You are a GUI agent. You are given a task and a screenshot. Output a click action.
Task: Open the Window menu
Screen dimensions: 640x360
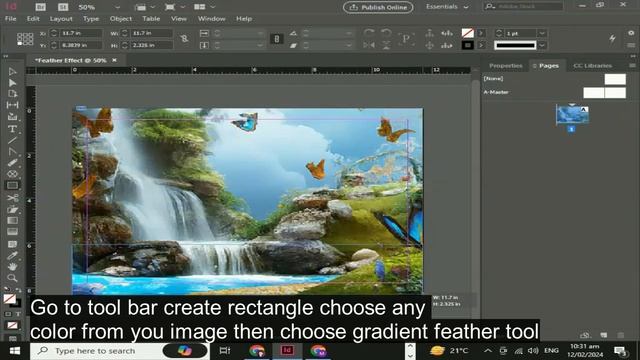coord(211,19)
